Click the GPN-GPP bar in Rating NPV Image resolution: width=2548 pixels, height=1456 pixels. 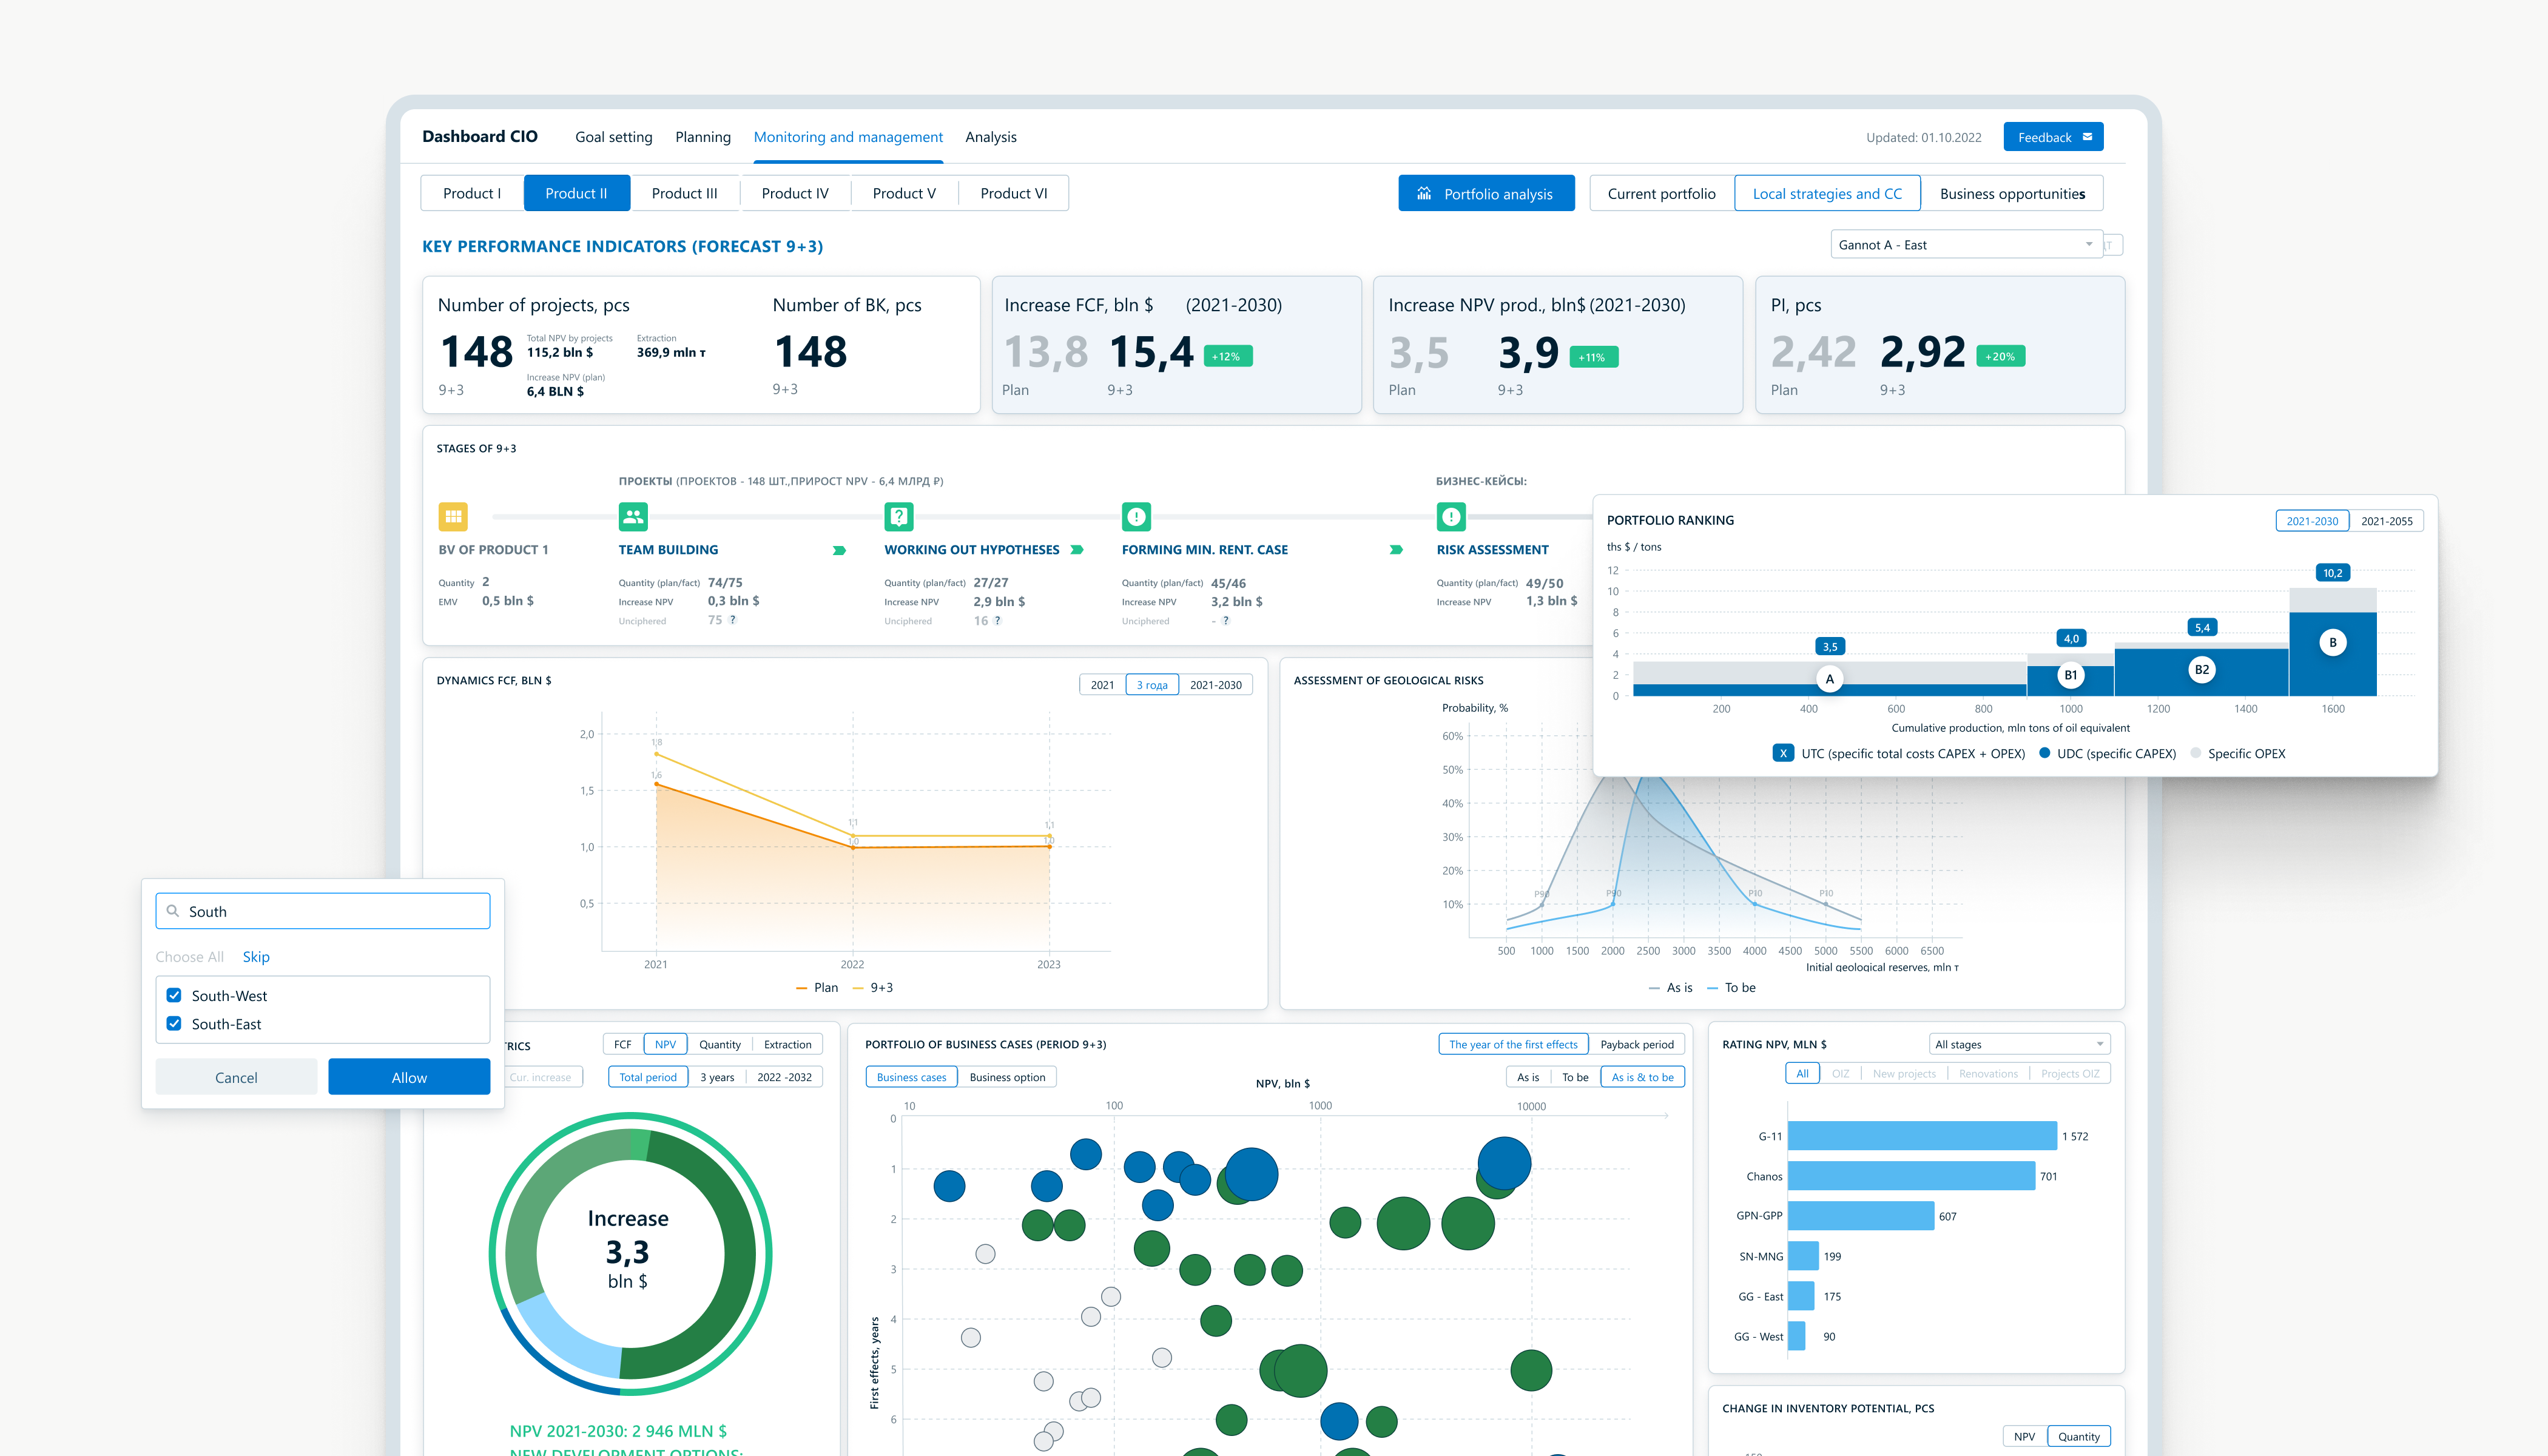1861,1216
